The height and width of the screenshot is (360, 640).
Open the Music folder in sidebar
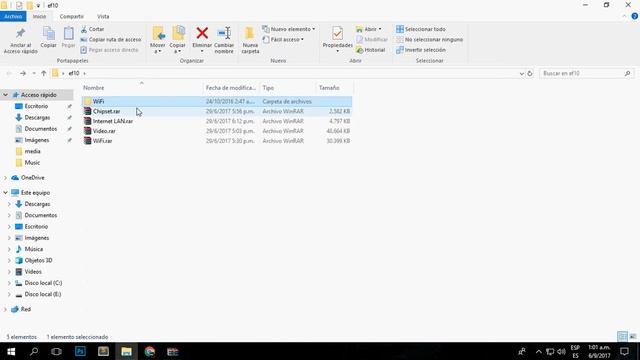32,162
